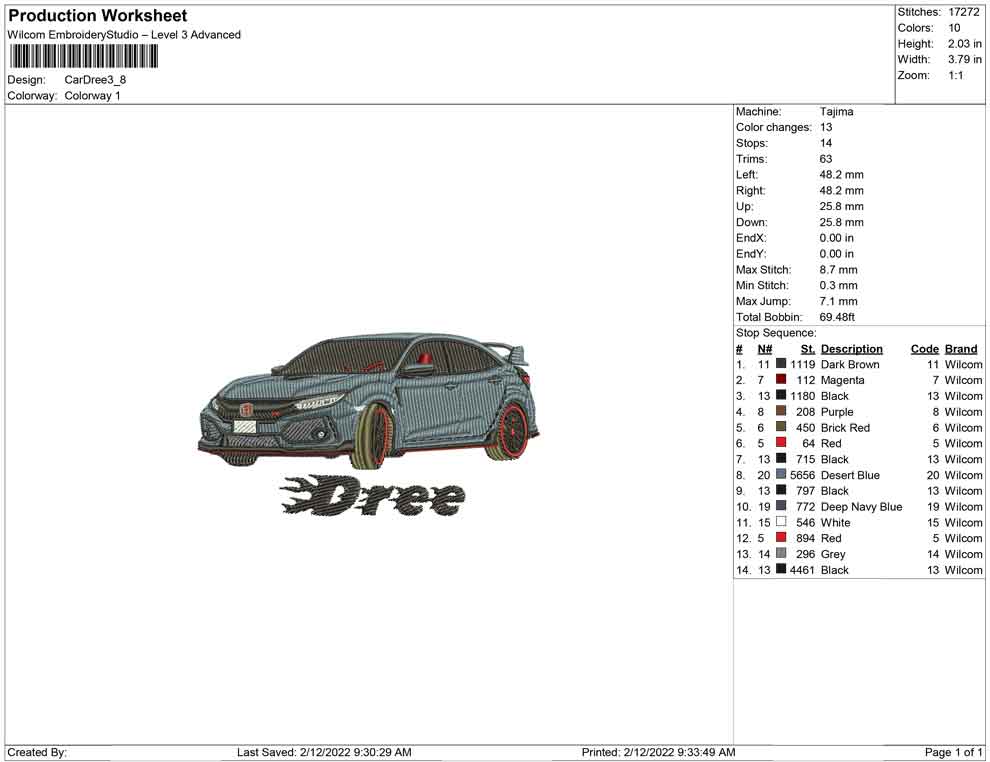The height and width of the screenshot is (762, 990).
Task: Click the design name 'CarDree3_8'
Action: 95,80
